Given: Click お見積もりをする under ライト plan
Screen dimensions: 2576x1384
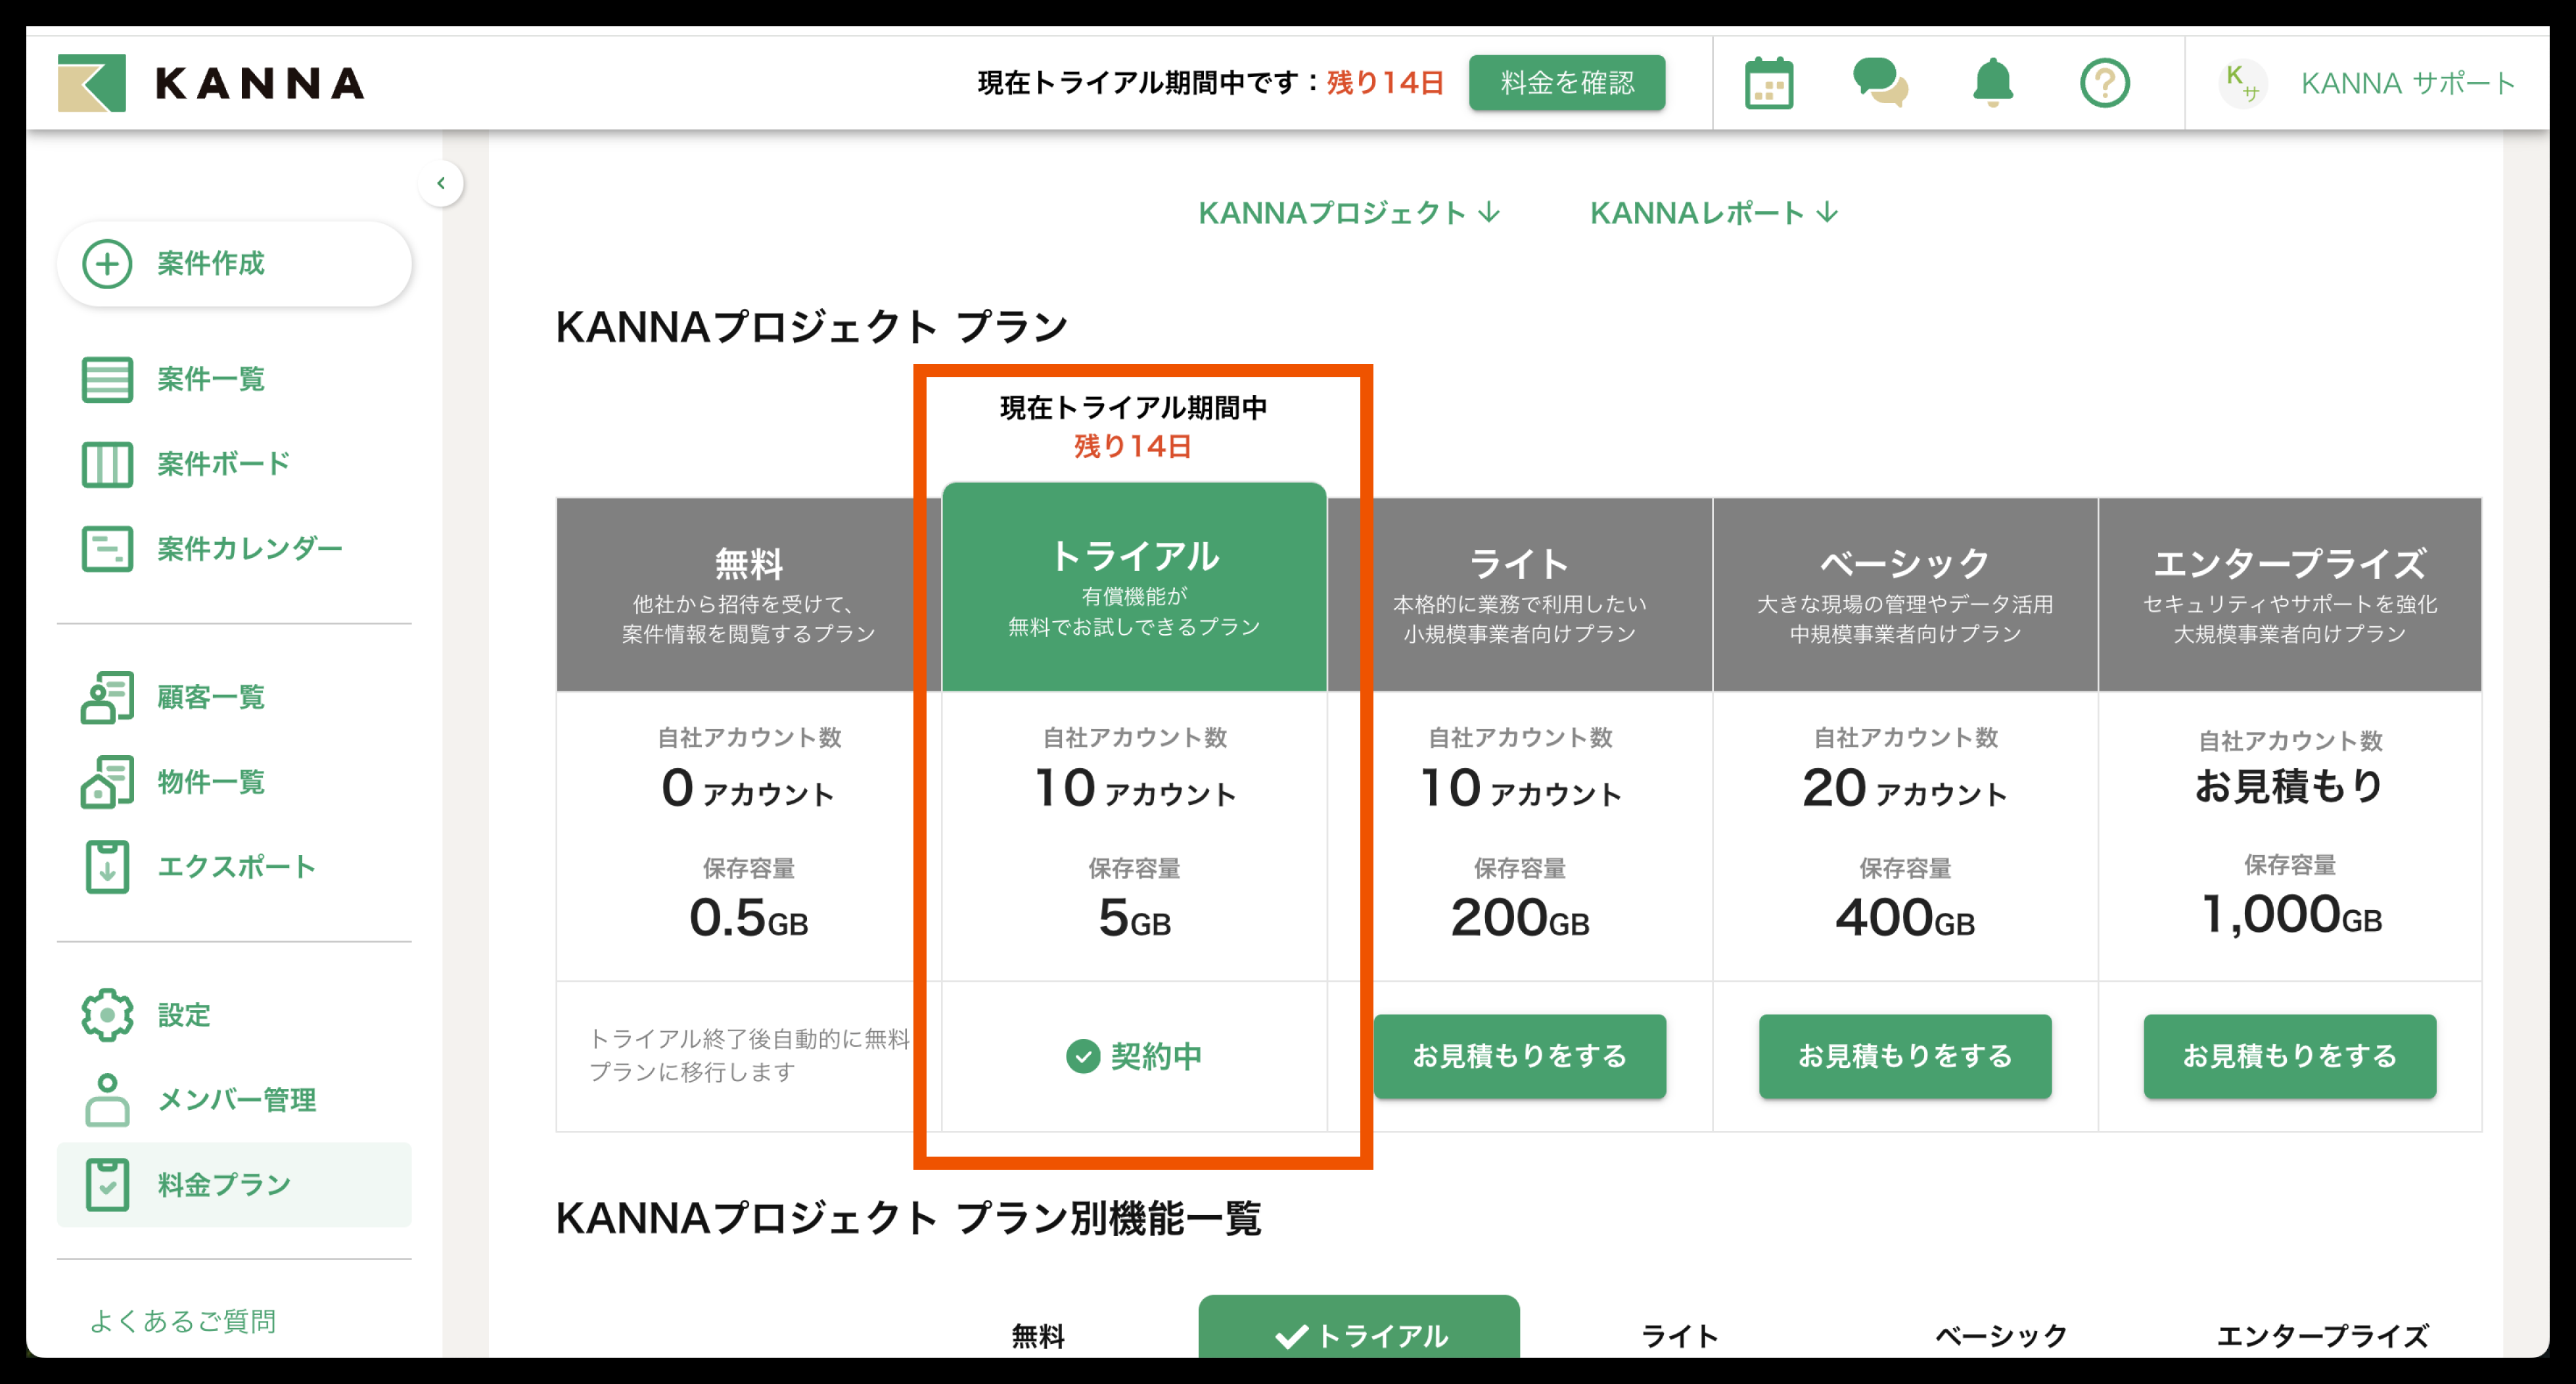Looking at the screenshot, I should click(1519, 1056).
